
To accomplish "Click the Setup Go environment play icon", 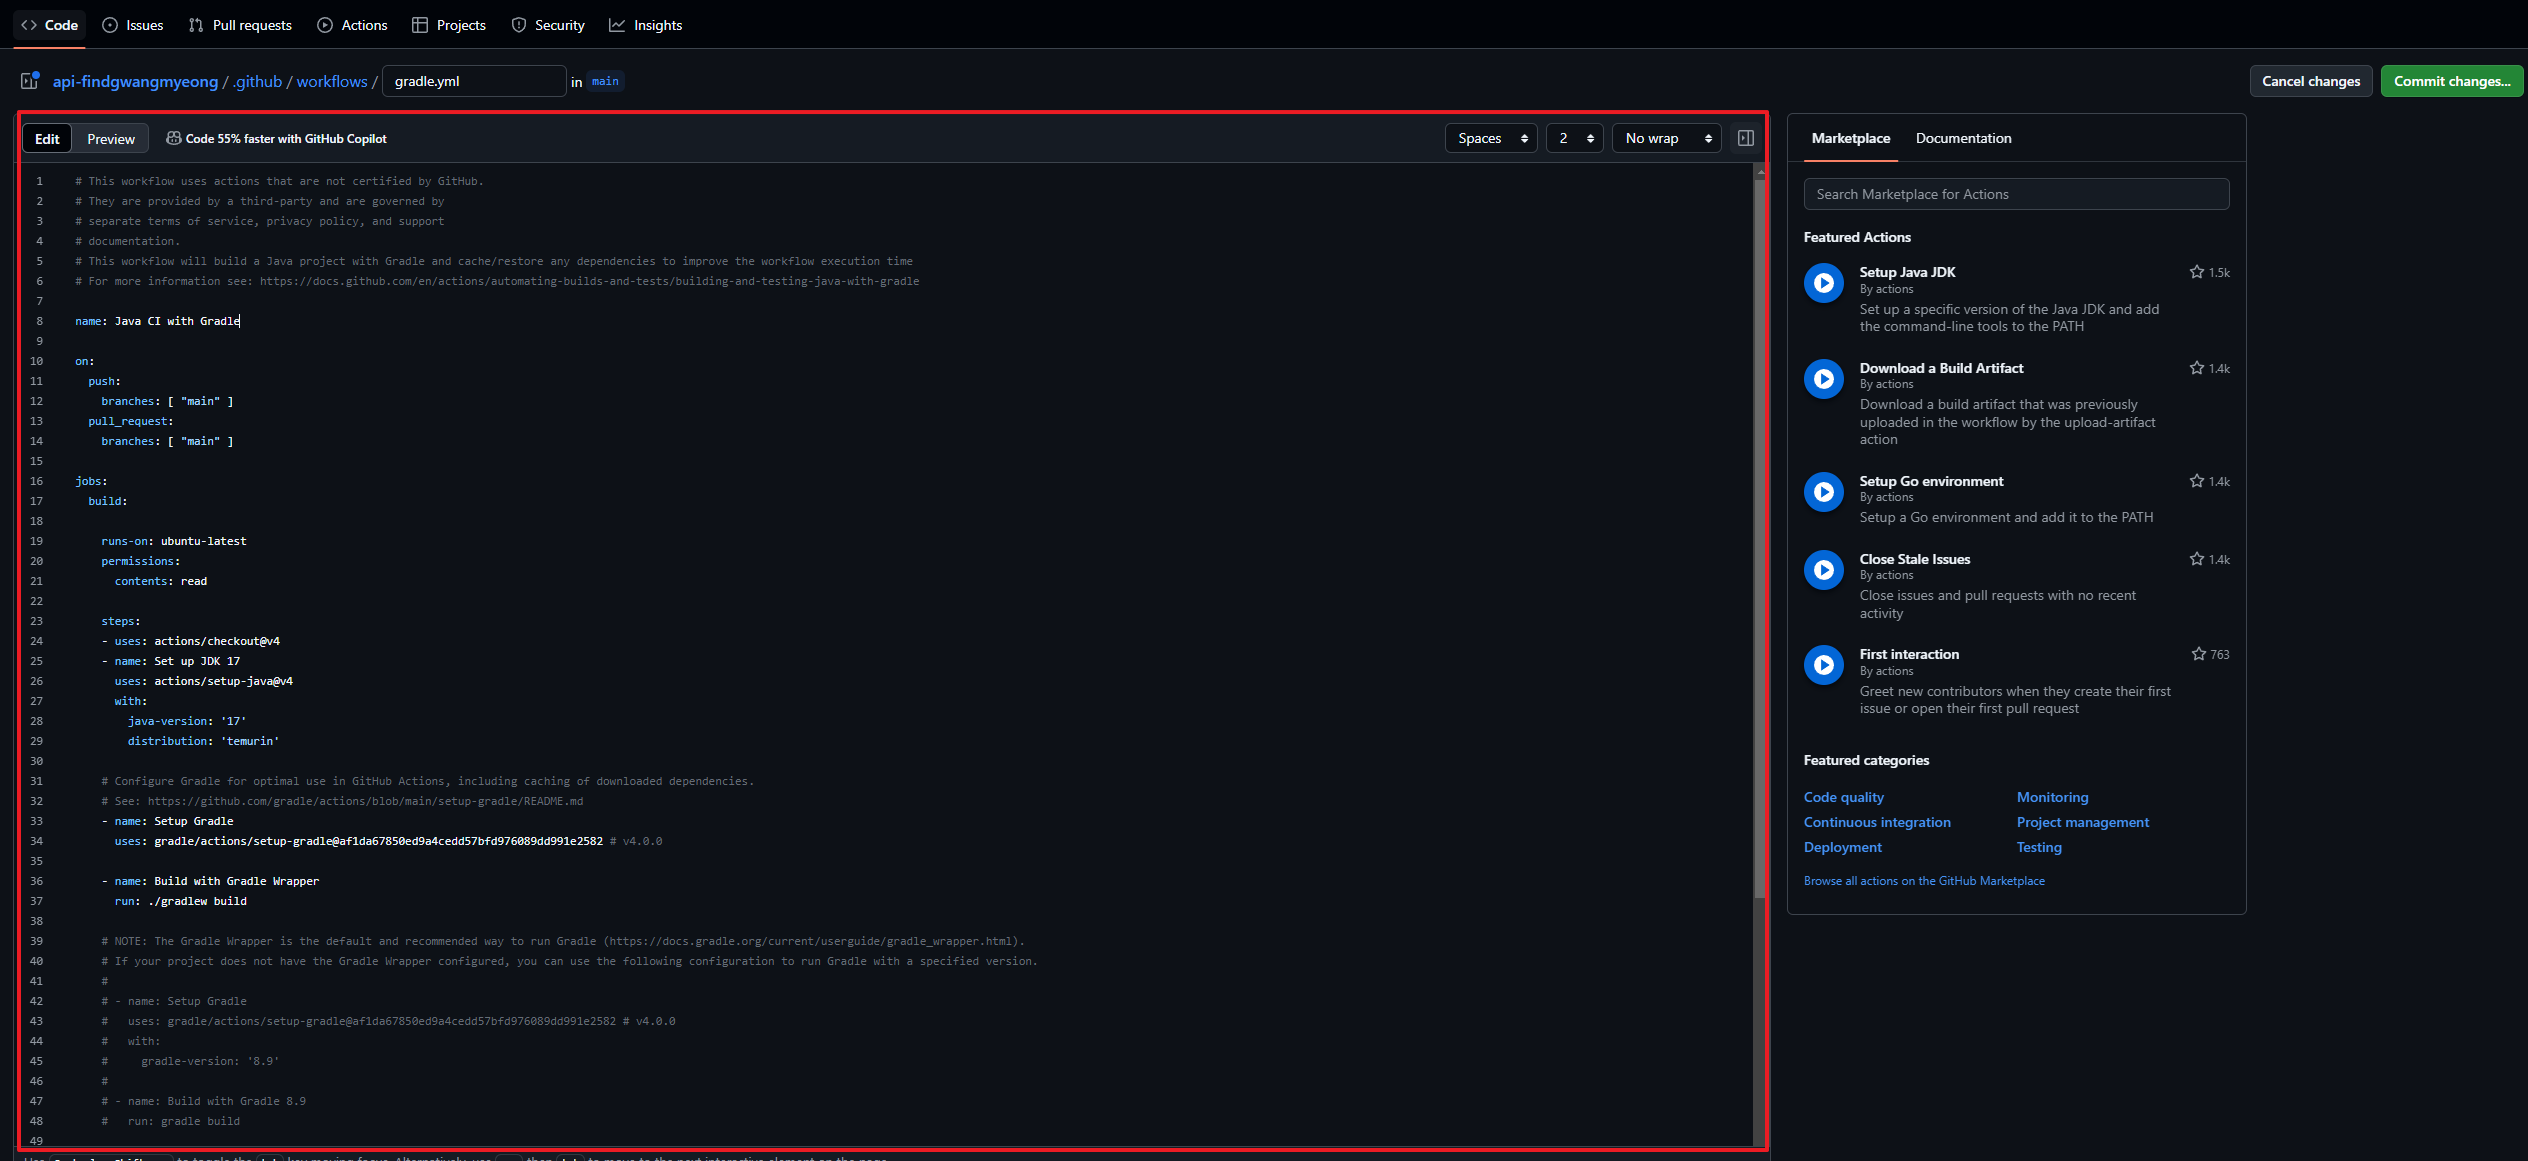I will tap(1823, 492).
